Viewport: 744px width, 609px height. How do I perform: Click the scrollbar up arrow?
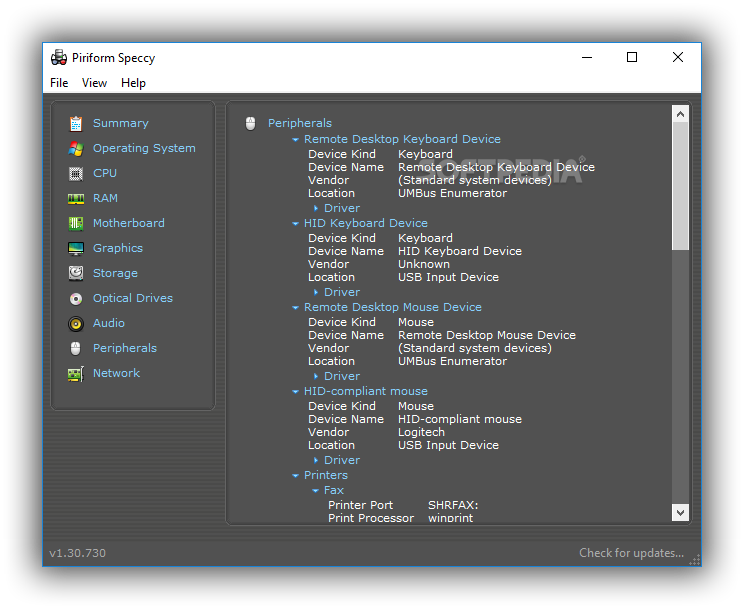[x=680, y=114]
